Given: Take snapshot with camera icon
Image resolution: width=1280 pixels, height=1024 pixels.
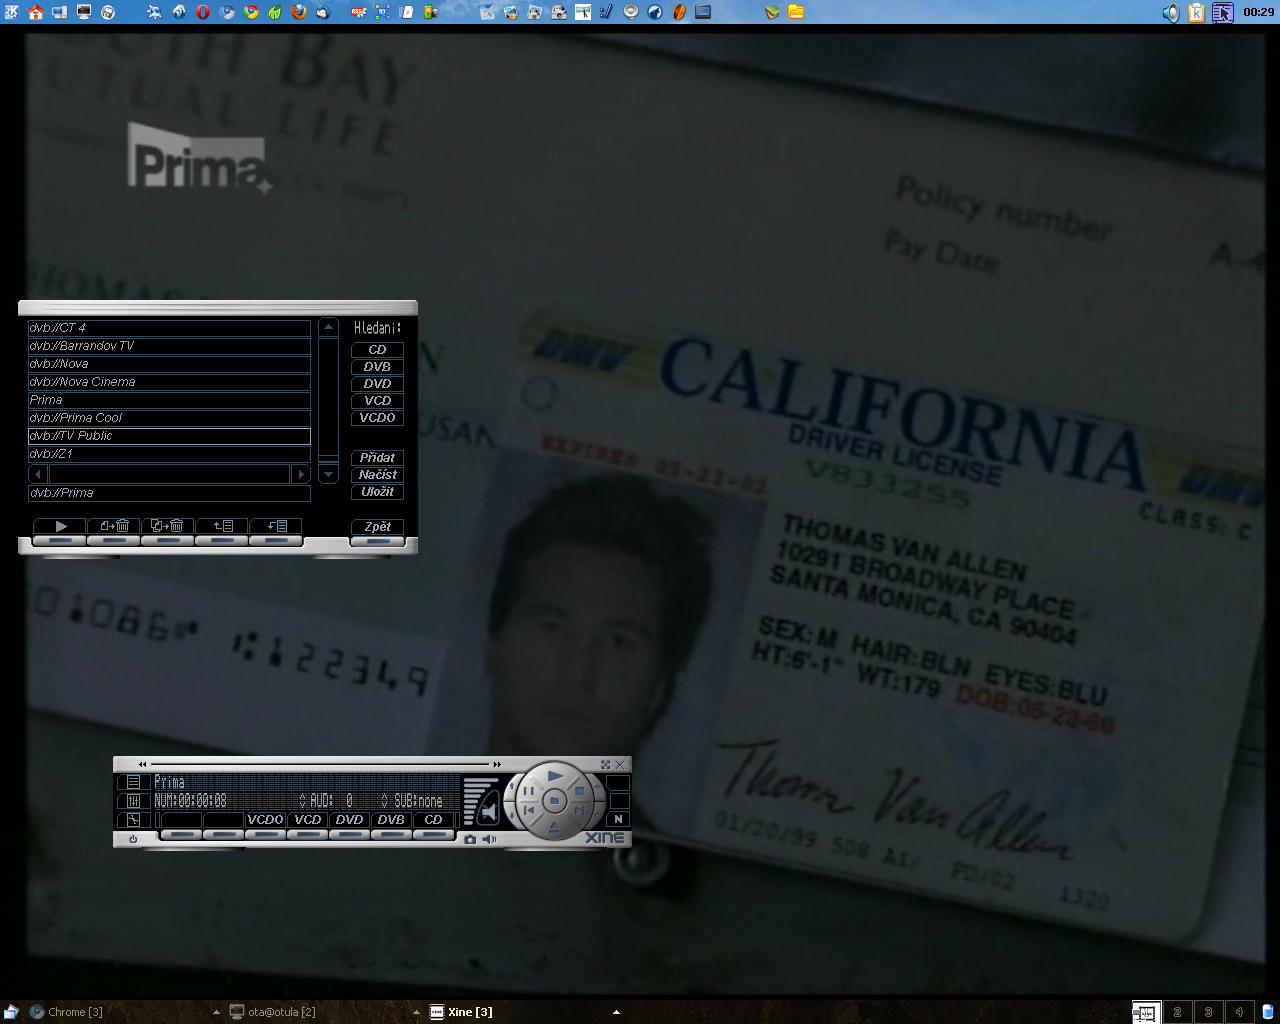Looking at the screenshot, I should pos(469,839).
